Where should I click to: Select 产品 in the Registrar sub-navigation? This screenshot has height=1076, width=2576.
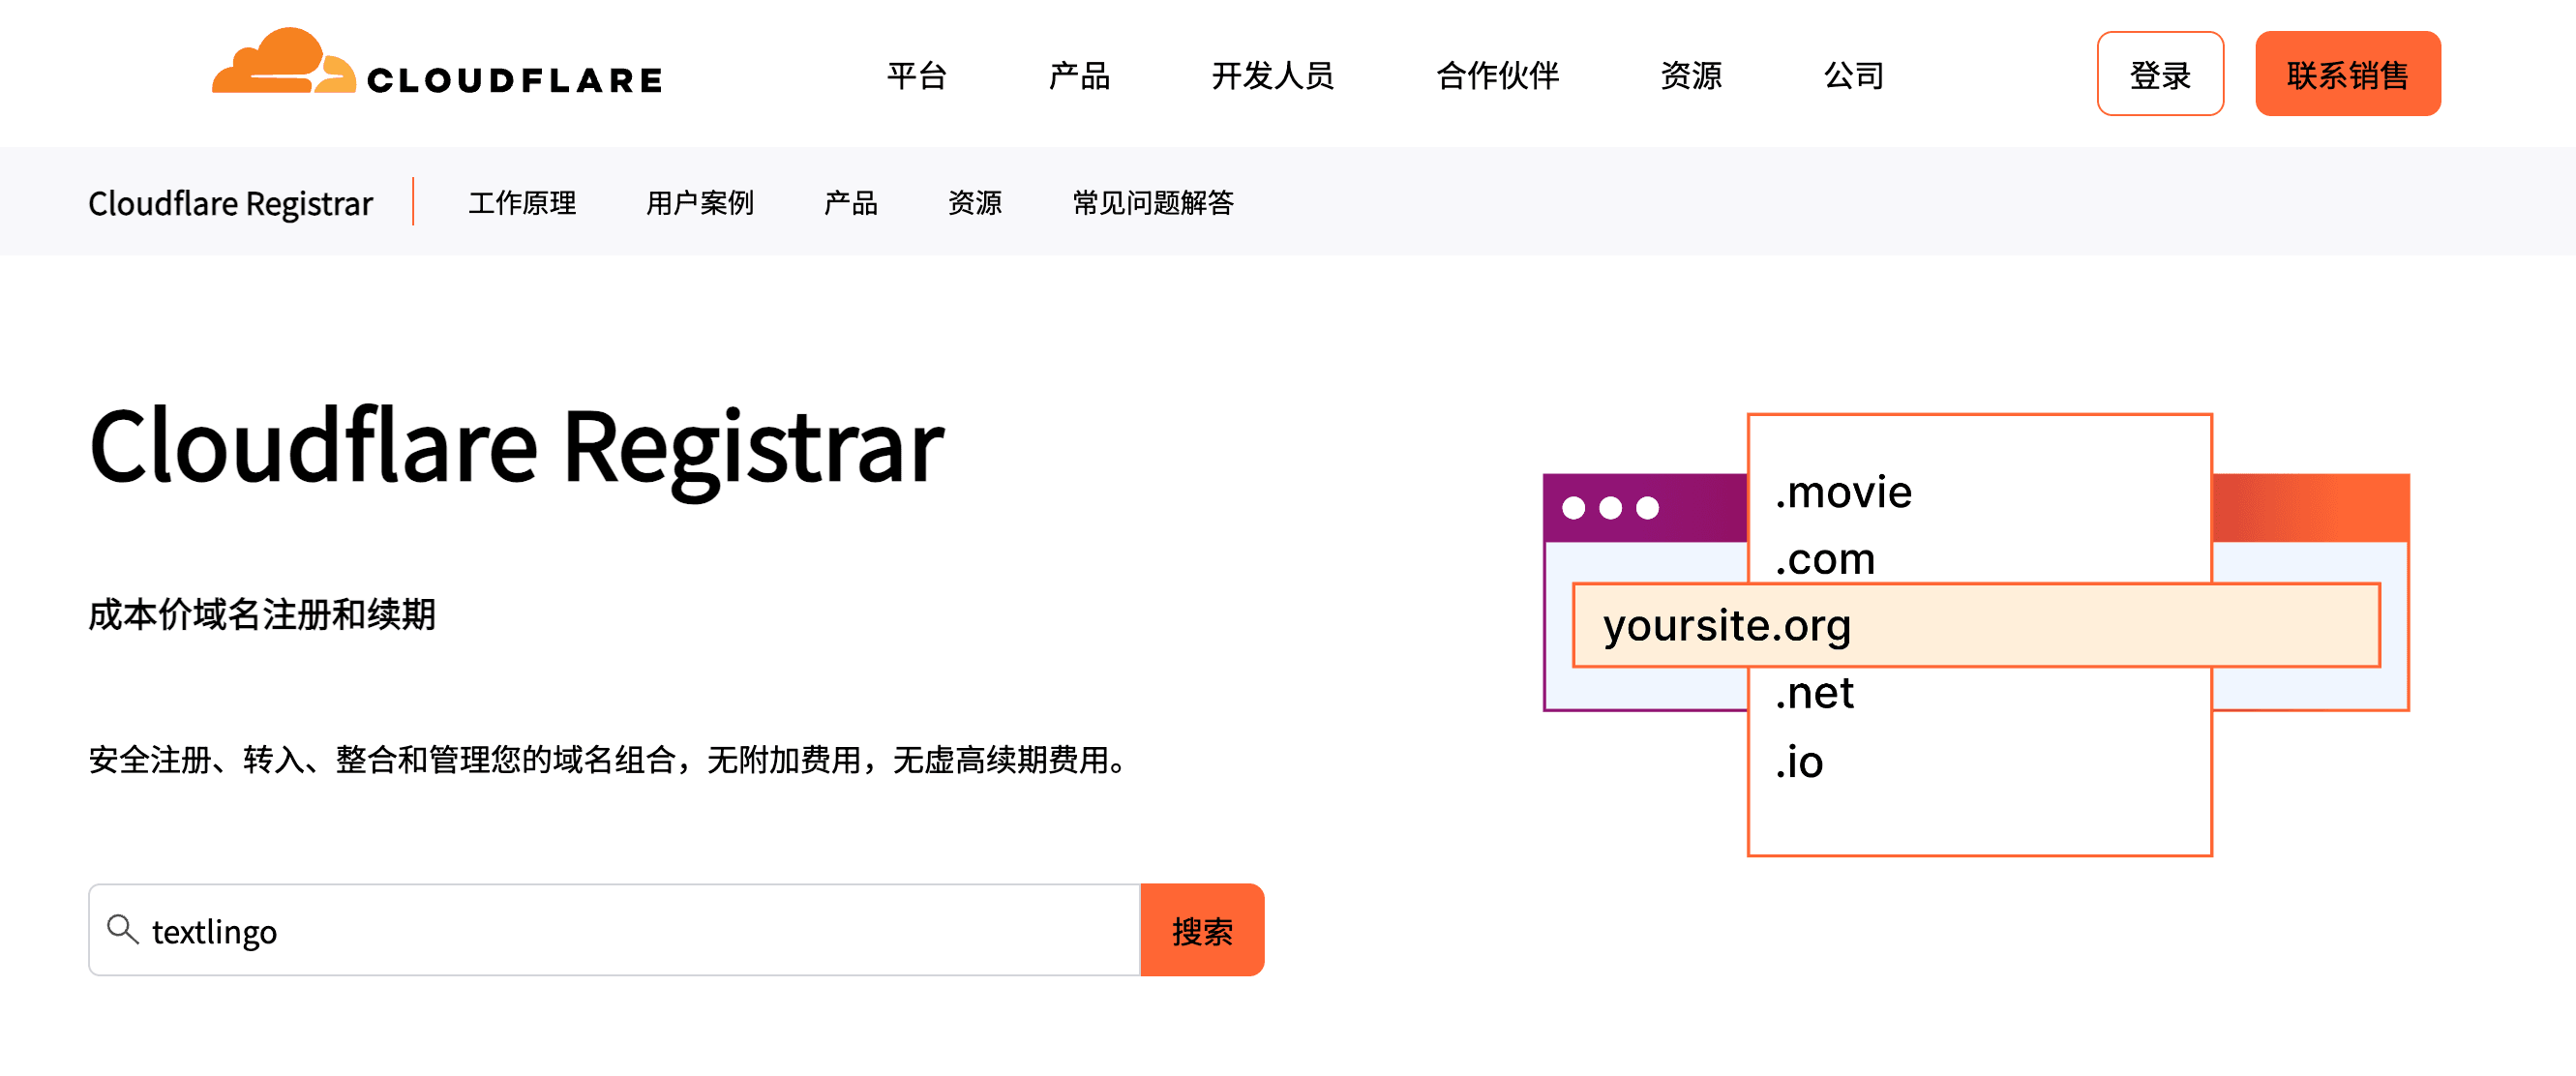pyautogui.click(x=850, y=203)
